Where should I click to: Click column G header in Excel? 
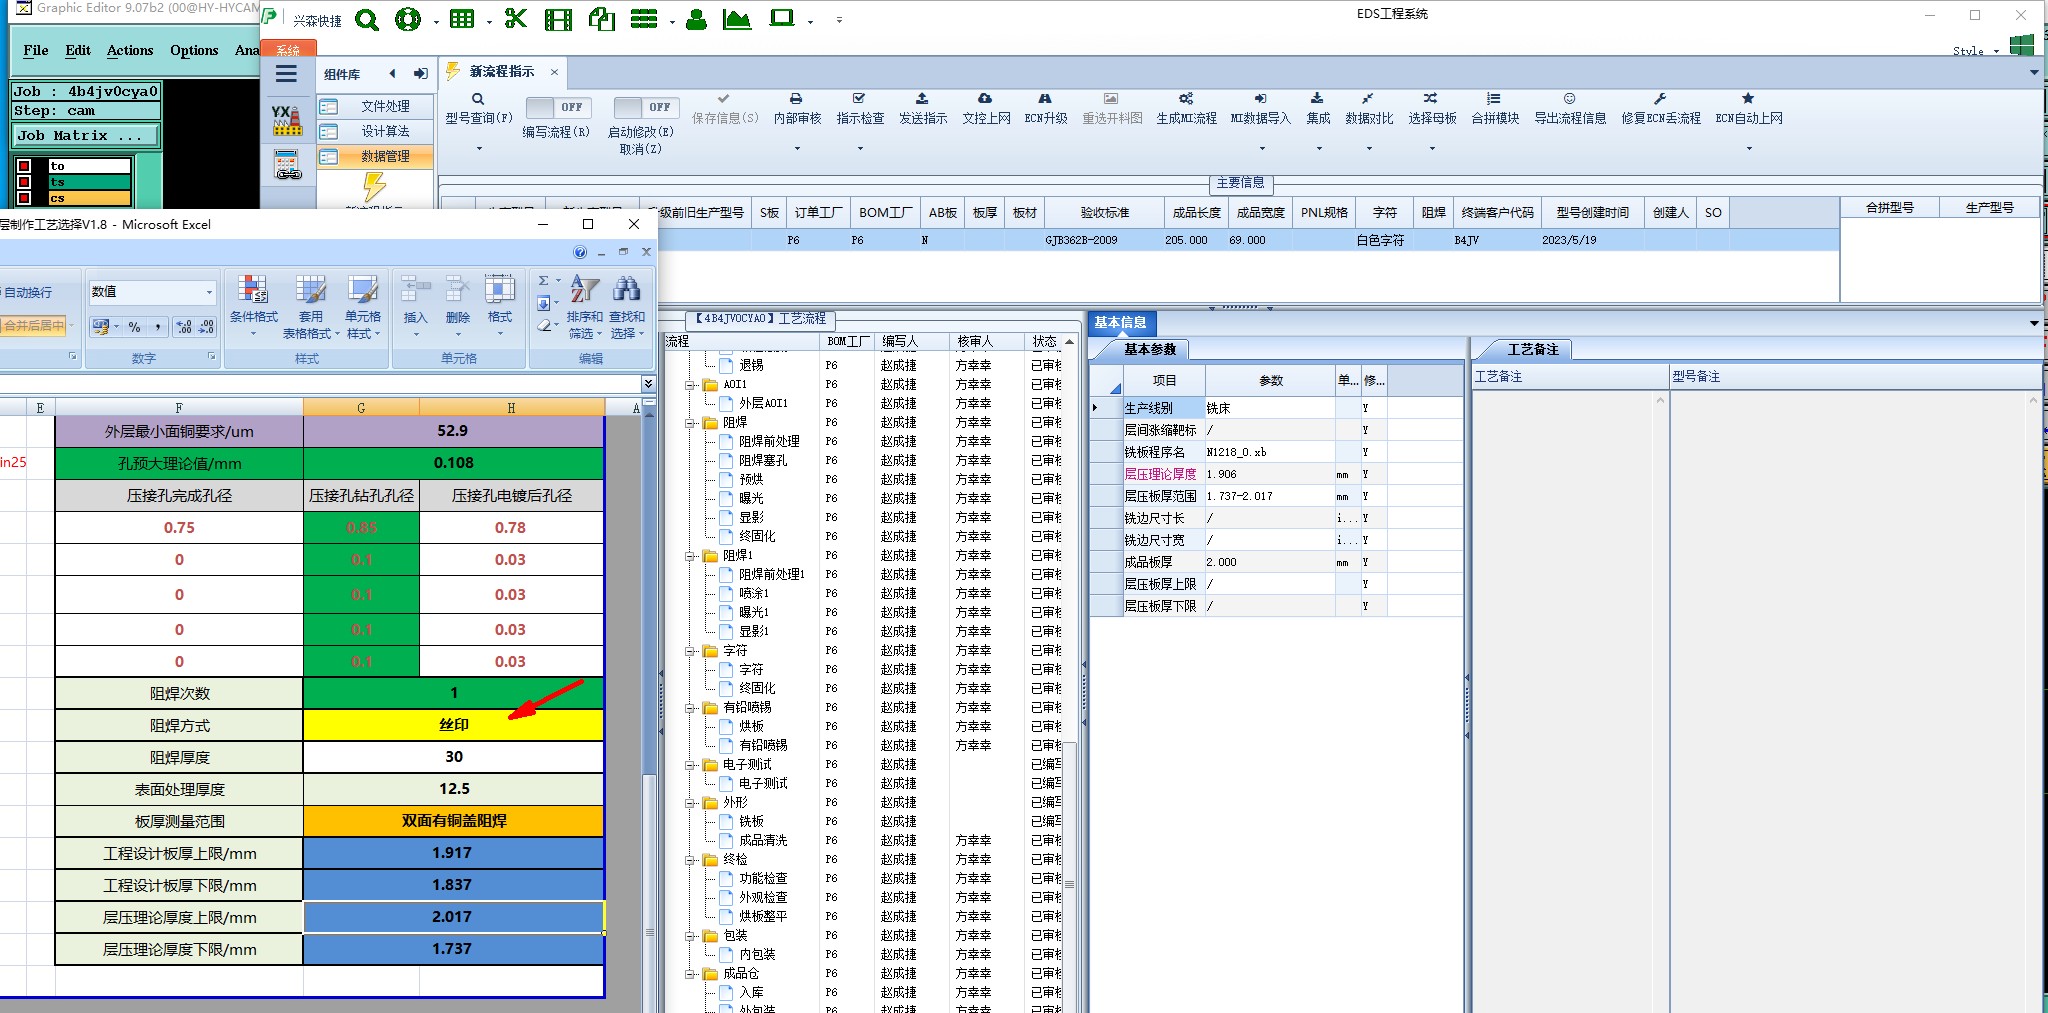pos(361,408)
